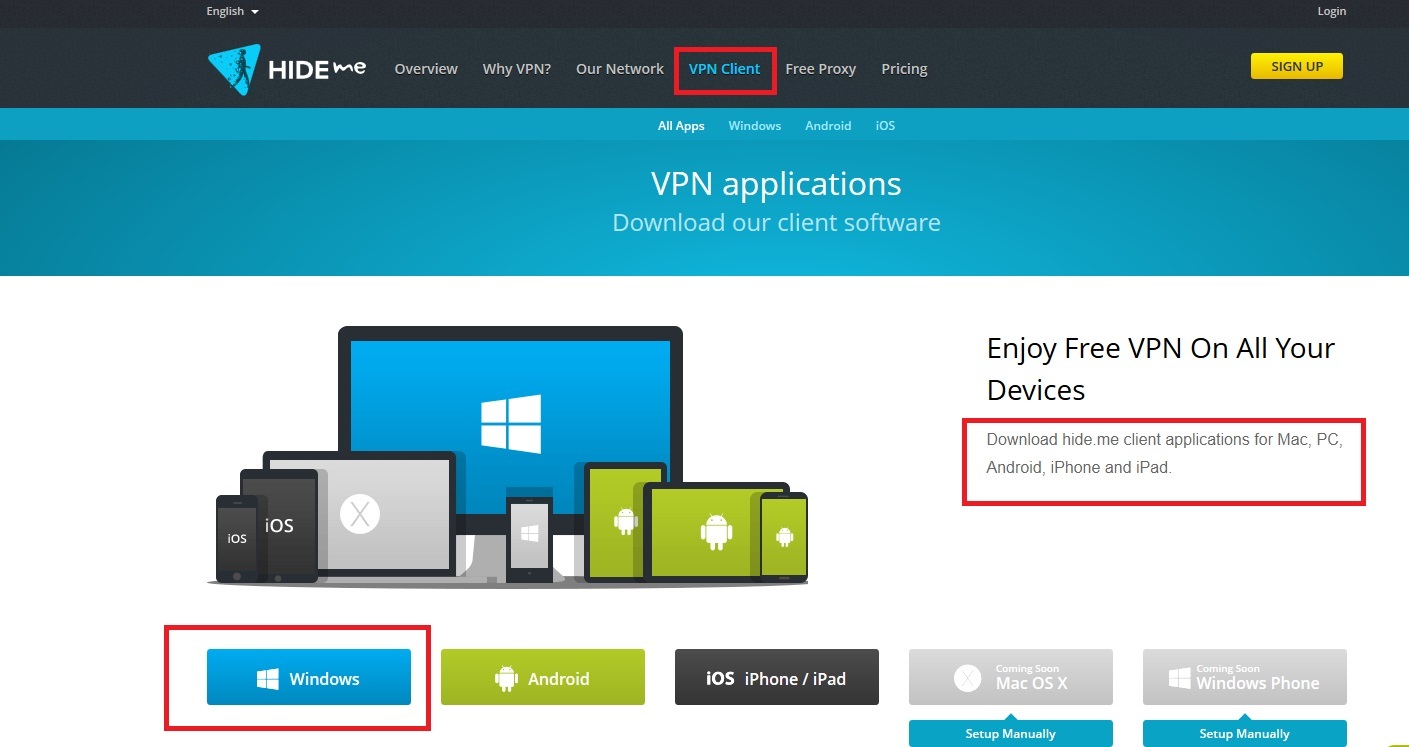Click the Mac X icon in Mac OS X button

coord(967,679)
